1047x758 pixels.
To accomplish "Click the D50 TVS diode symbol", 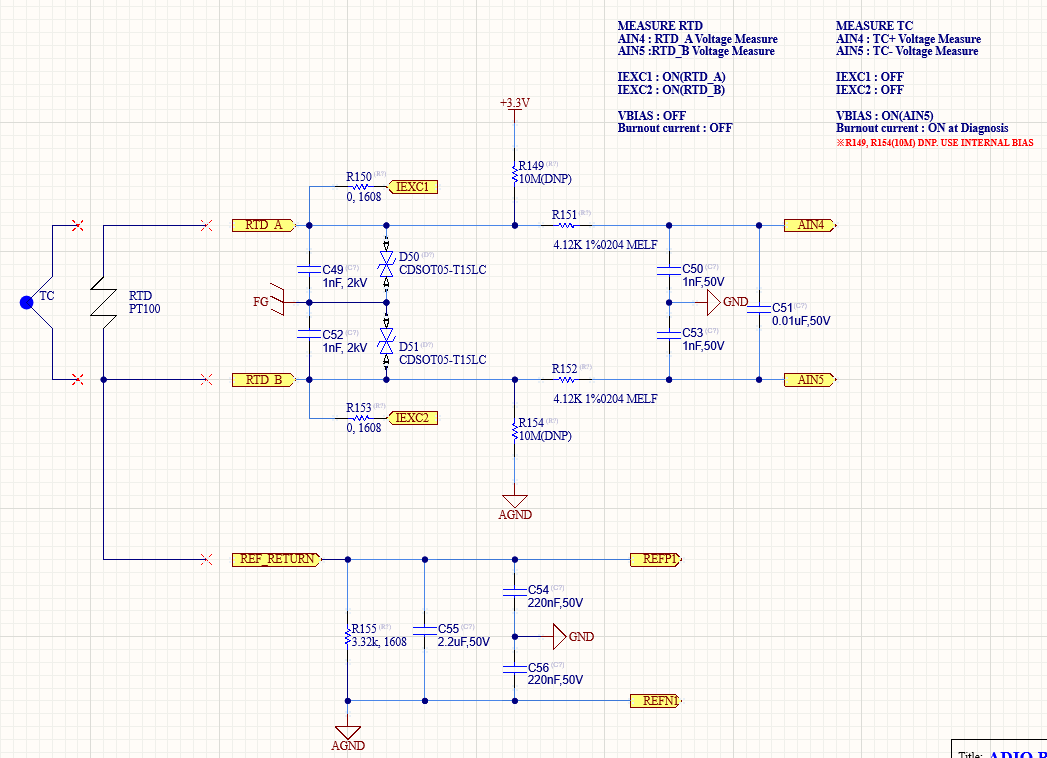I will (x=386, y=264).
